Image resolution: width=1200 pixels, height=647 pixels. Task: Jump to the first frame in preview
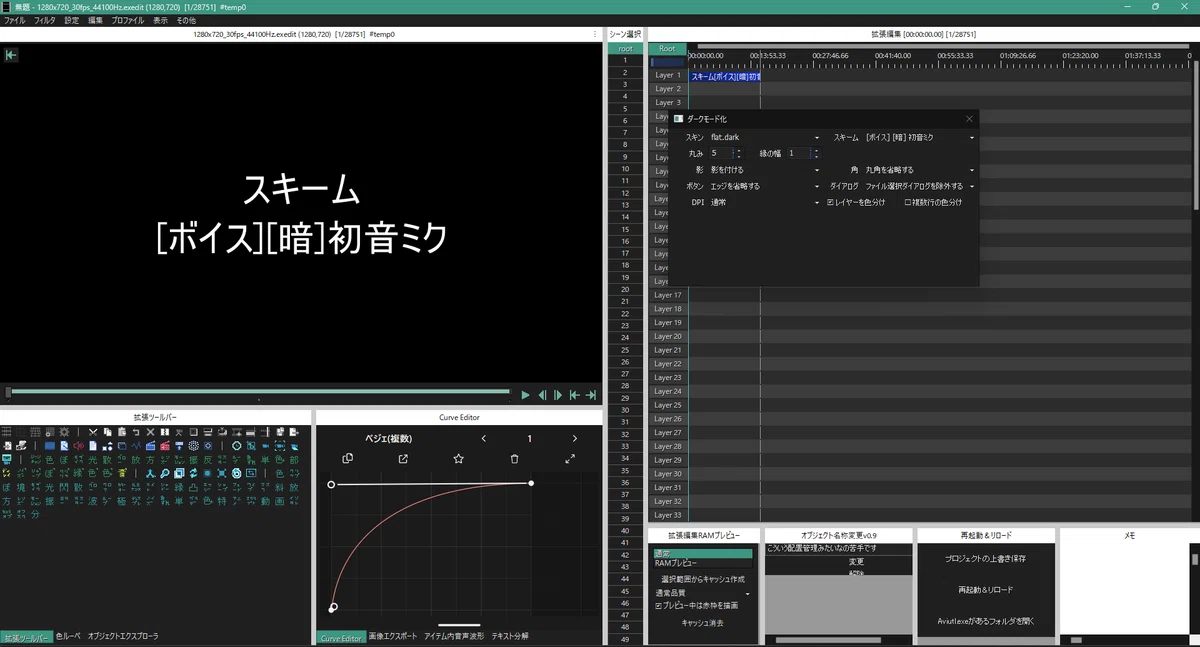pyautogui.click(x=574, y=395)
